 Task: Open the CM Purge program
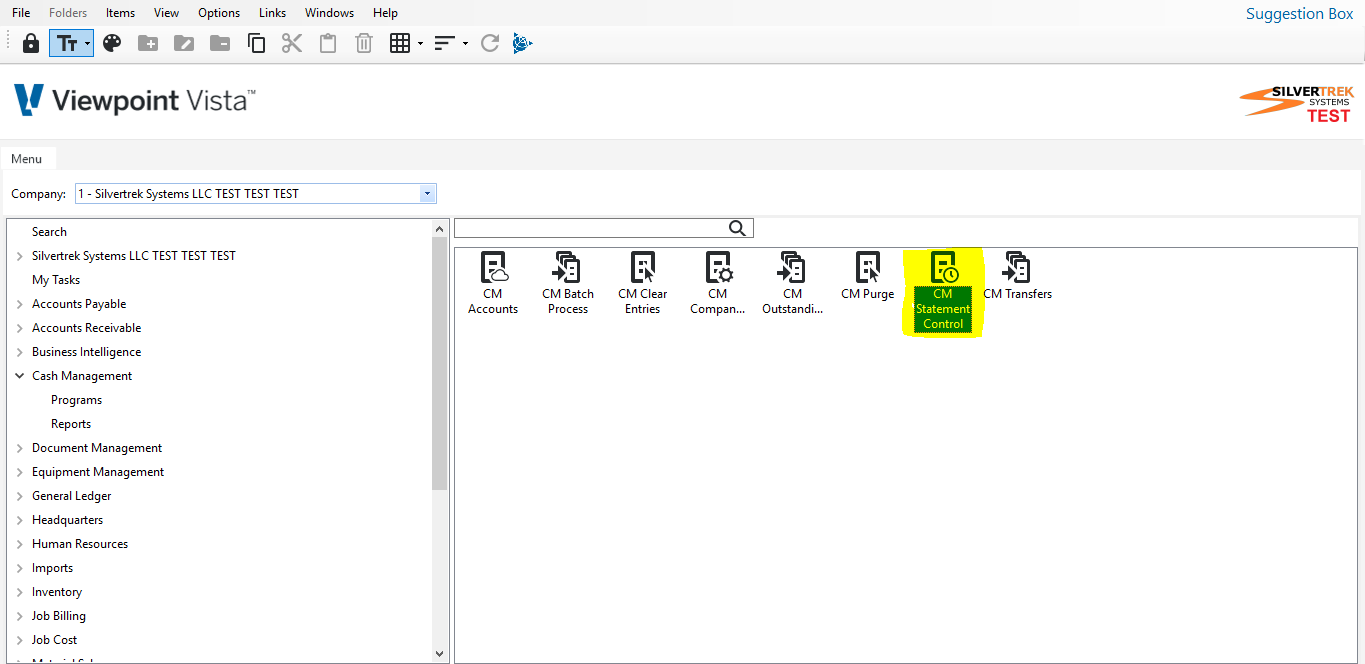pos(868,277)
